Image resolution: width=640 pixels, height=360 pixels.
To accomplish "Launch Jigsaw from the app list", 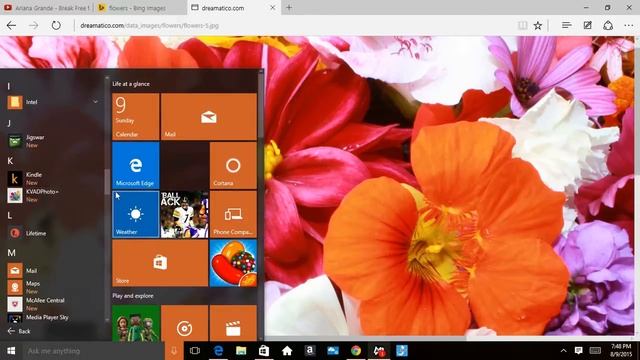I will pyautogui.click(x=53, y=141).
